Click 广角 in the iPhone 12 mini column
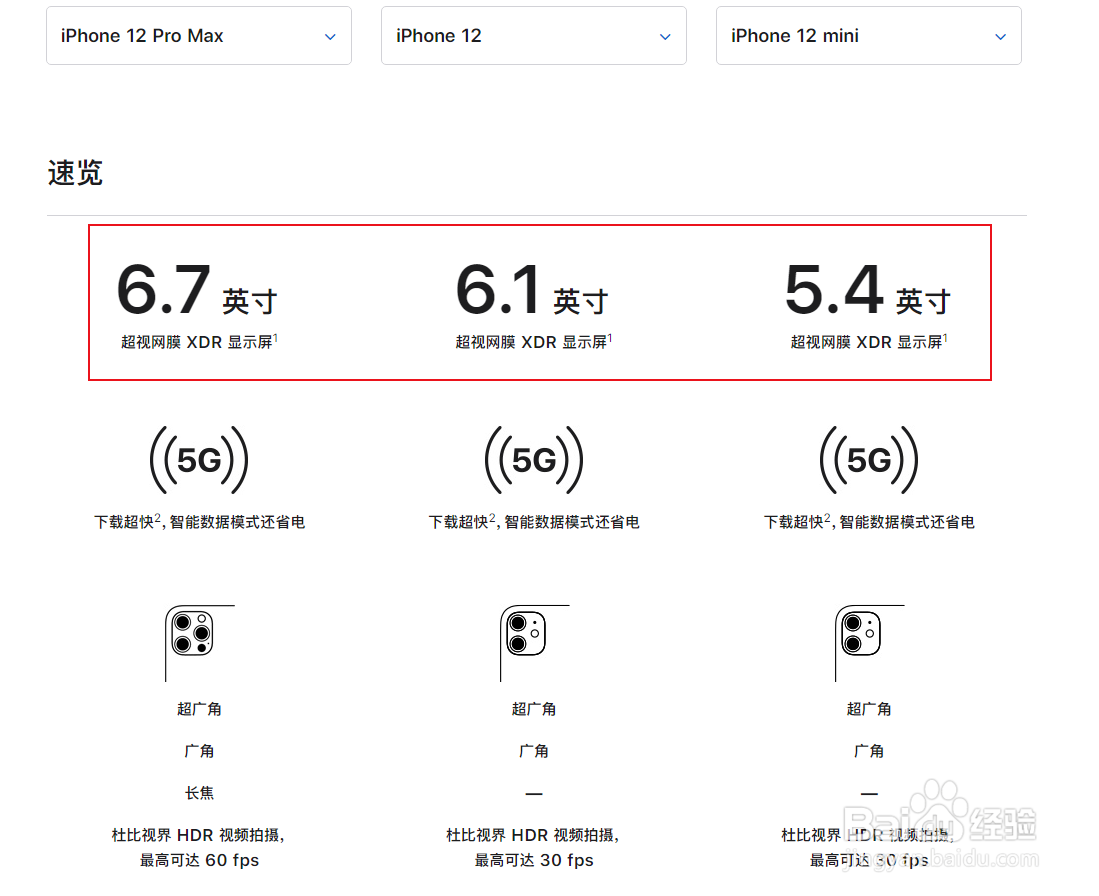This screenshot has height=896, width=1099. (x=869, y=751)
